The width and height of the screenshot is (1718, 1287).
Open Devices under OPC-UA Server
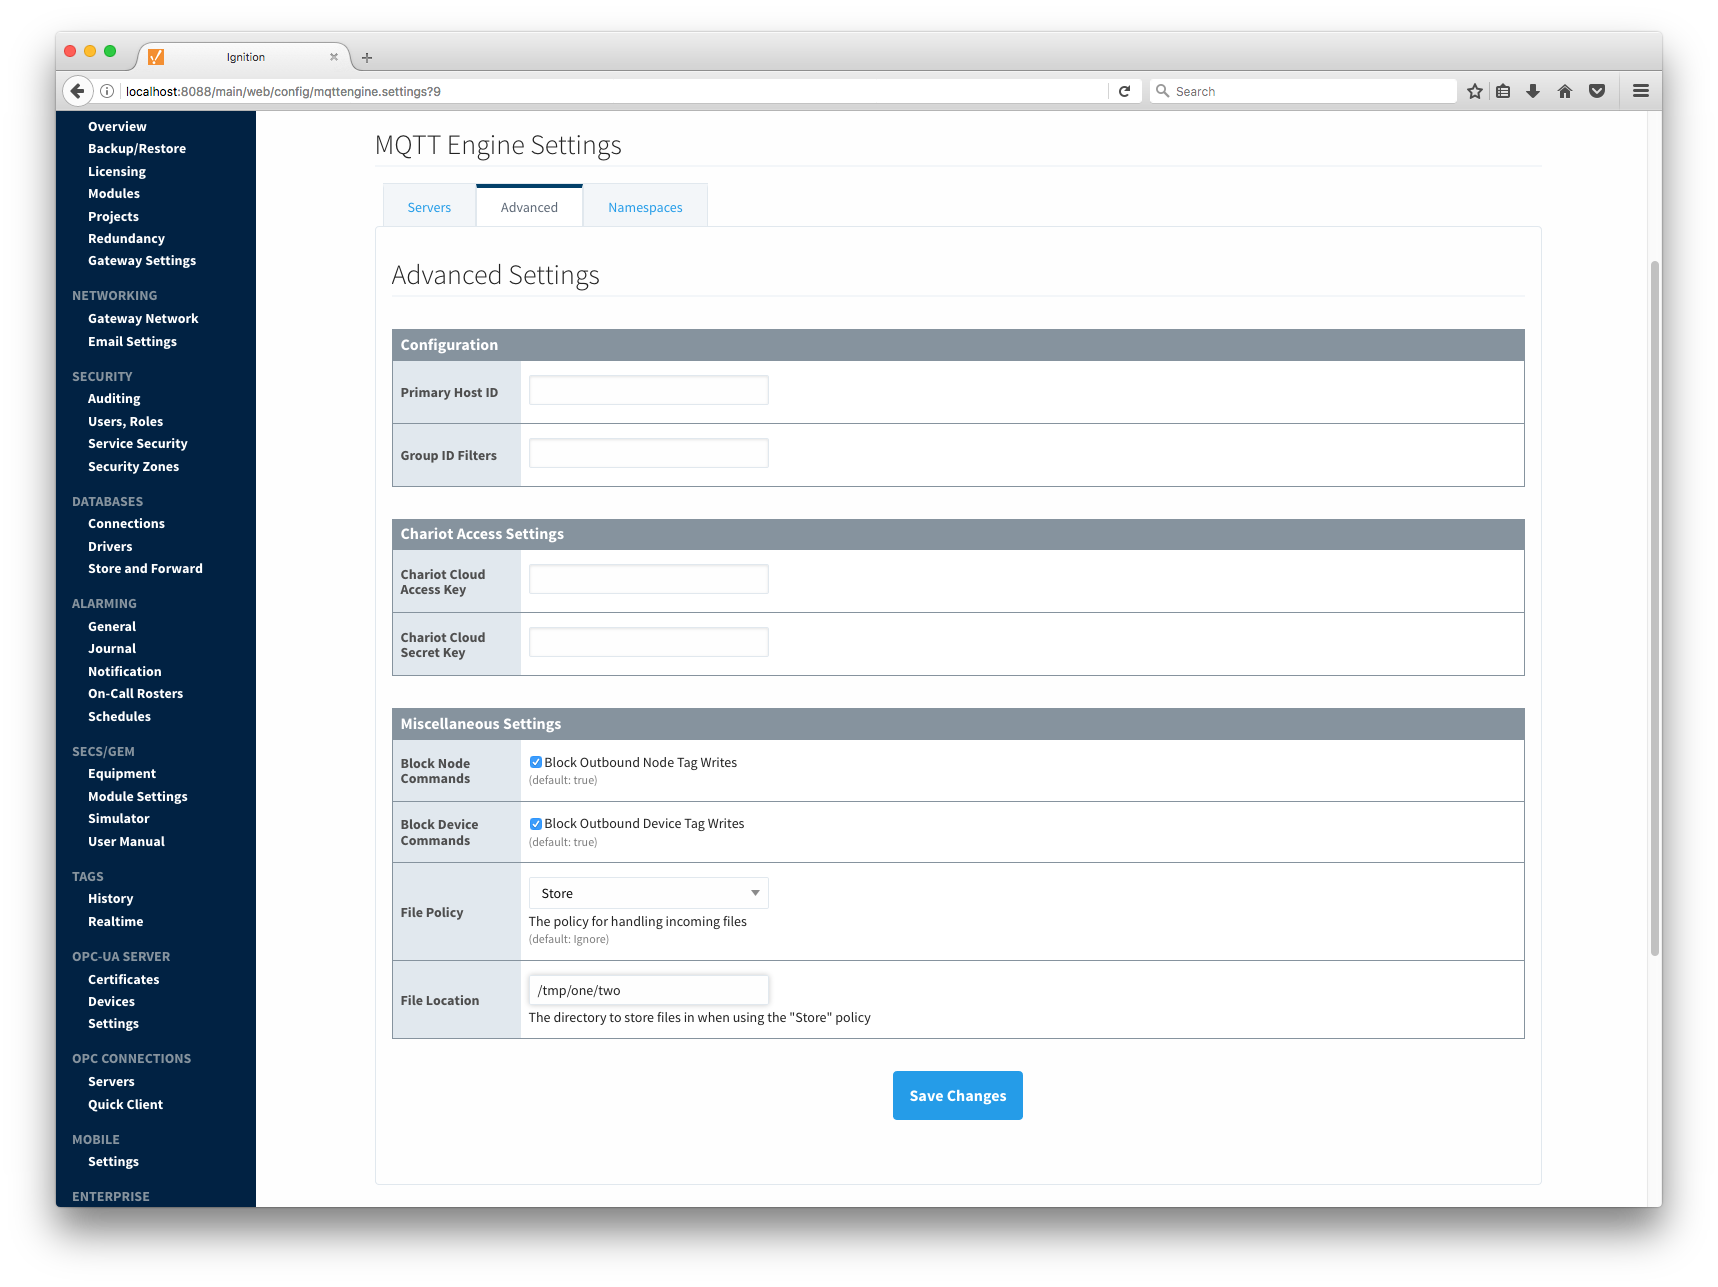pos(111,1002)
